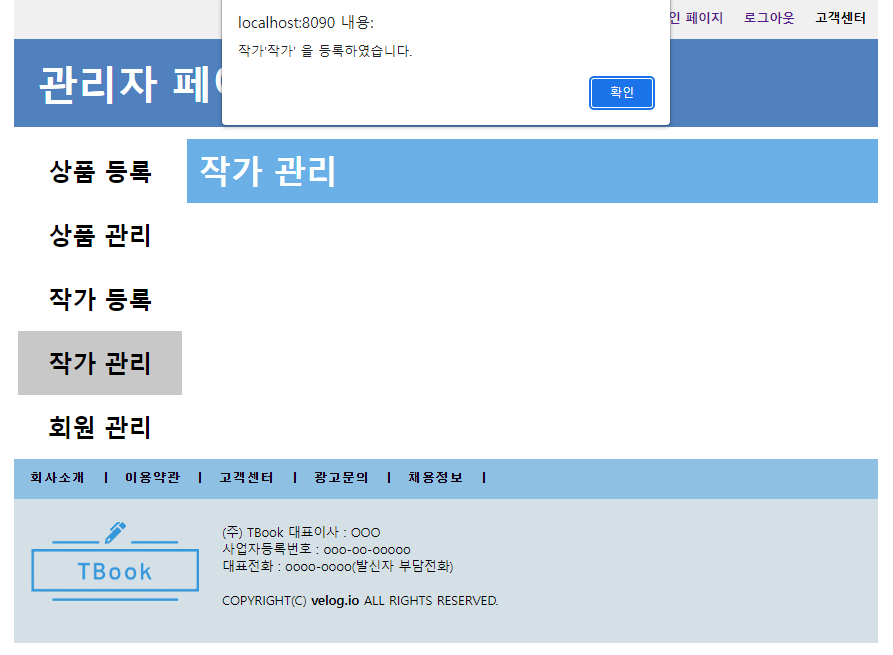Click the 작가 관리 page heading
893x655 pixels.
[268, 171]
